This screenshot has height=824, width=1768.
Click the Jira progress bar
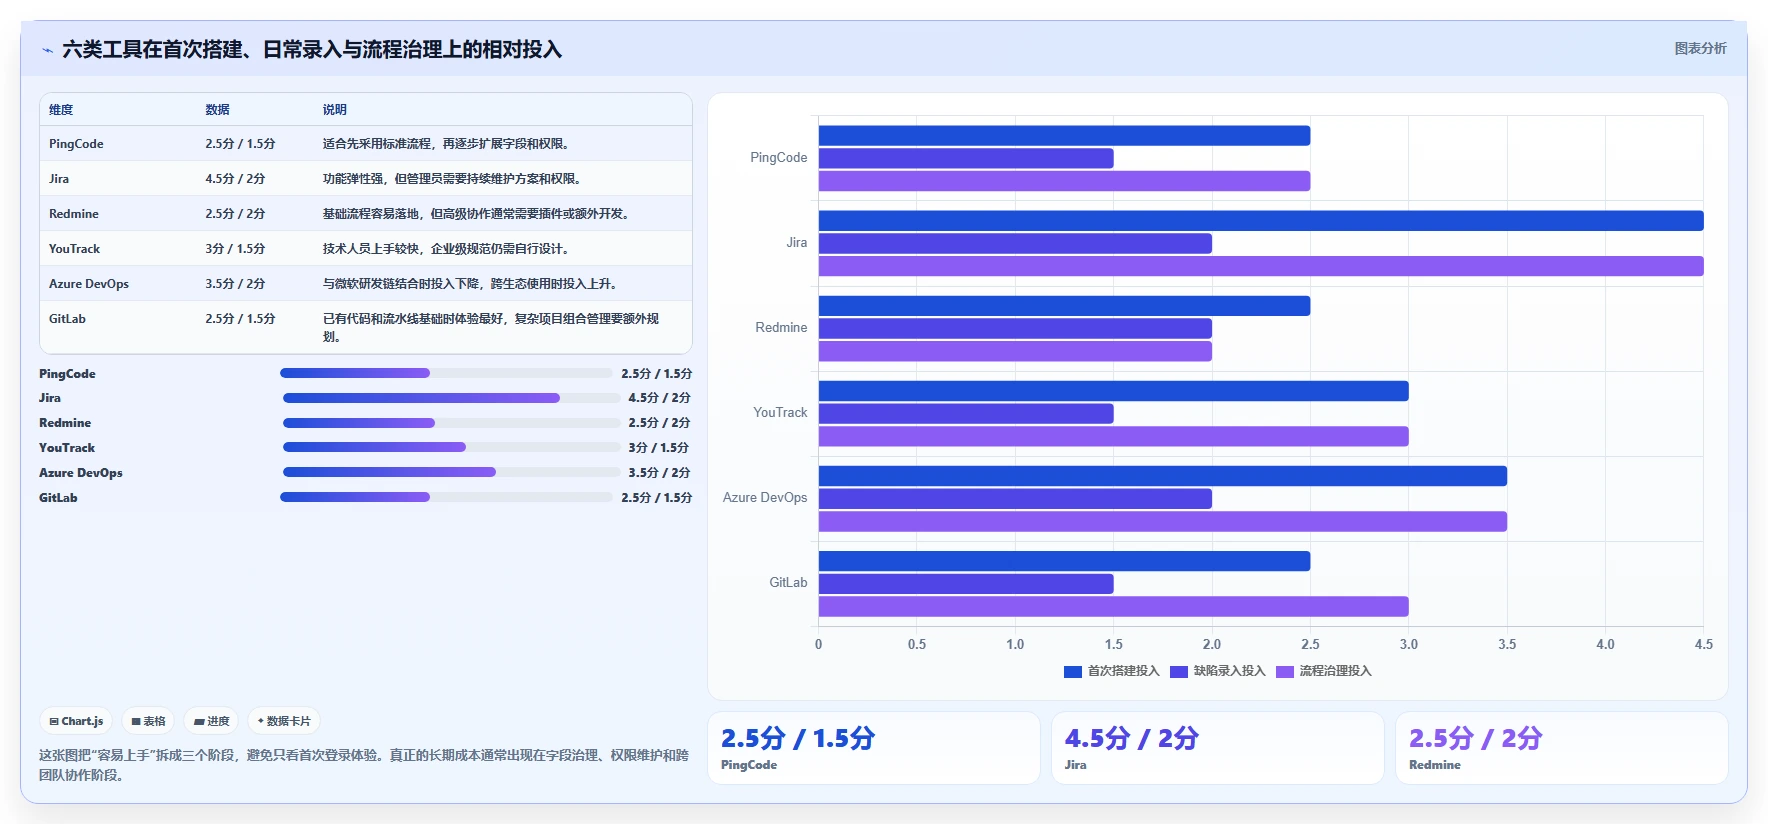(452, 398)
